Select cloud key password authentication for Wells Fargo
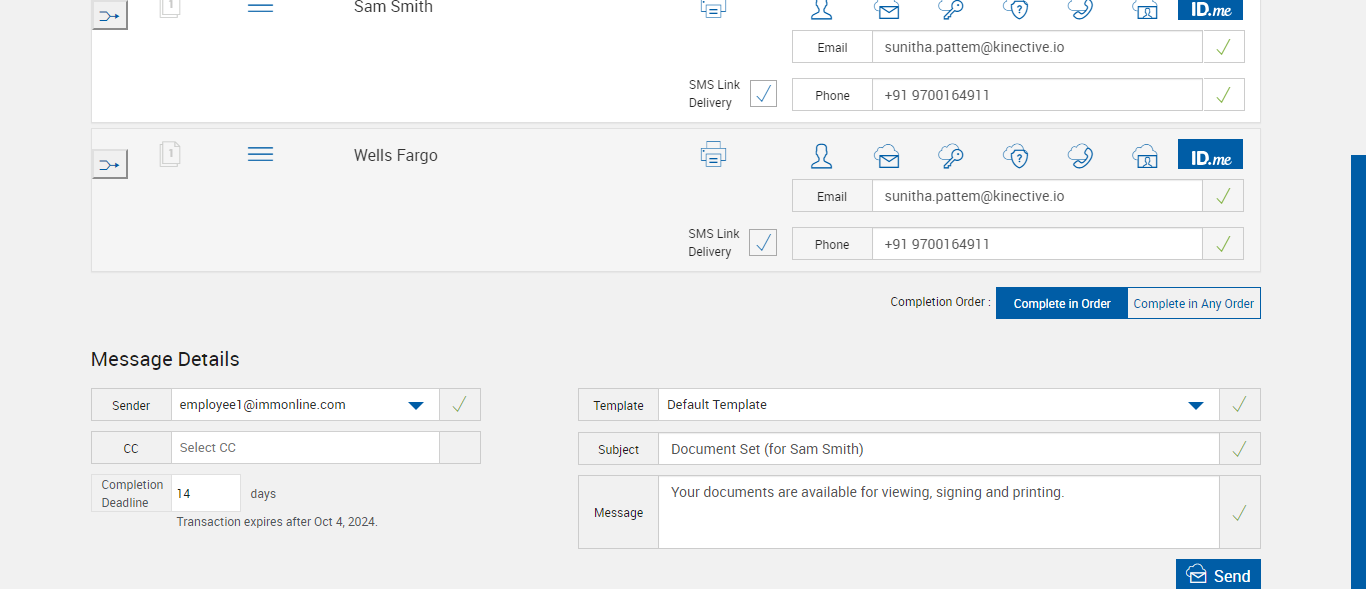Screen dimensions: 1366x589 [x=950, y=156]
